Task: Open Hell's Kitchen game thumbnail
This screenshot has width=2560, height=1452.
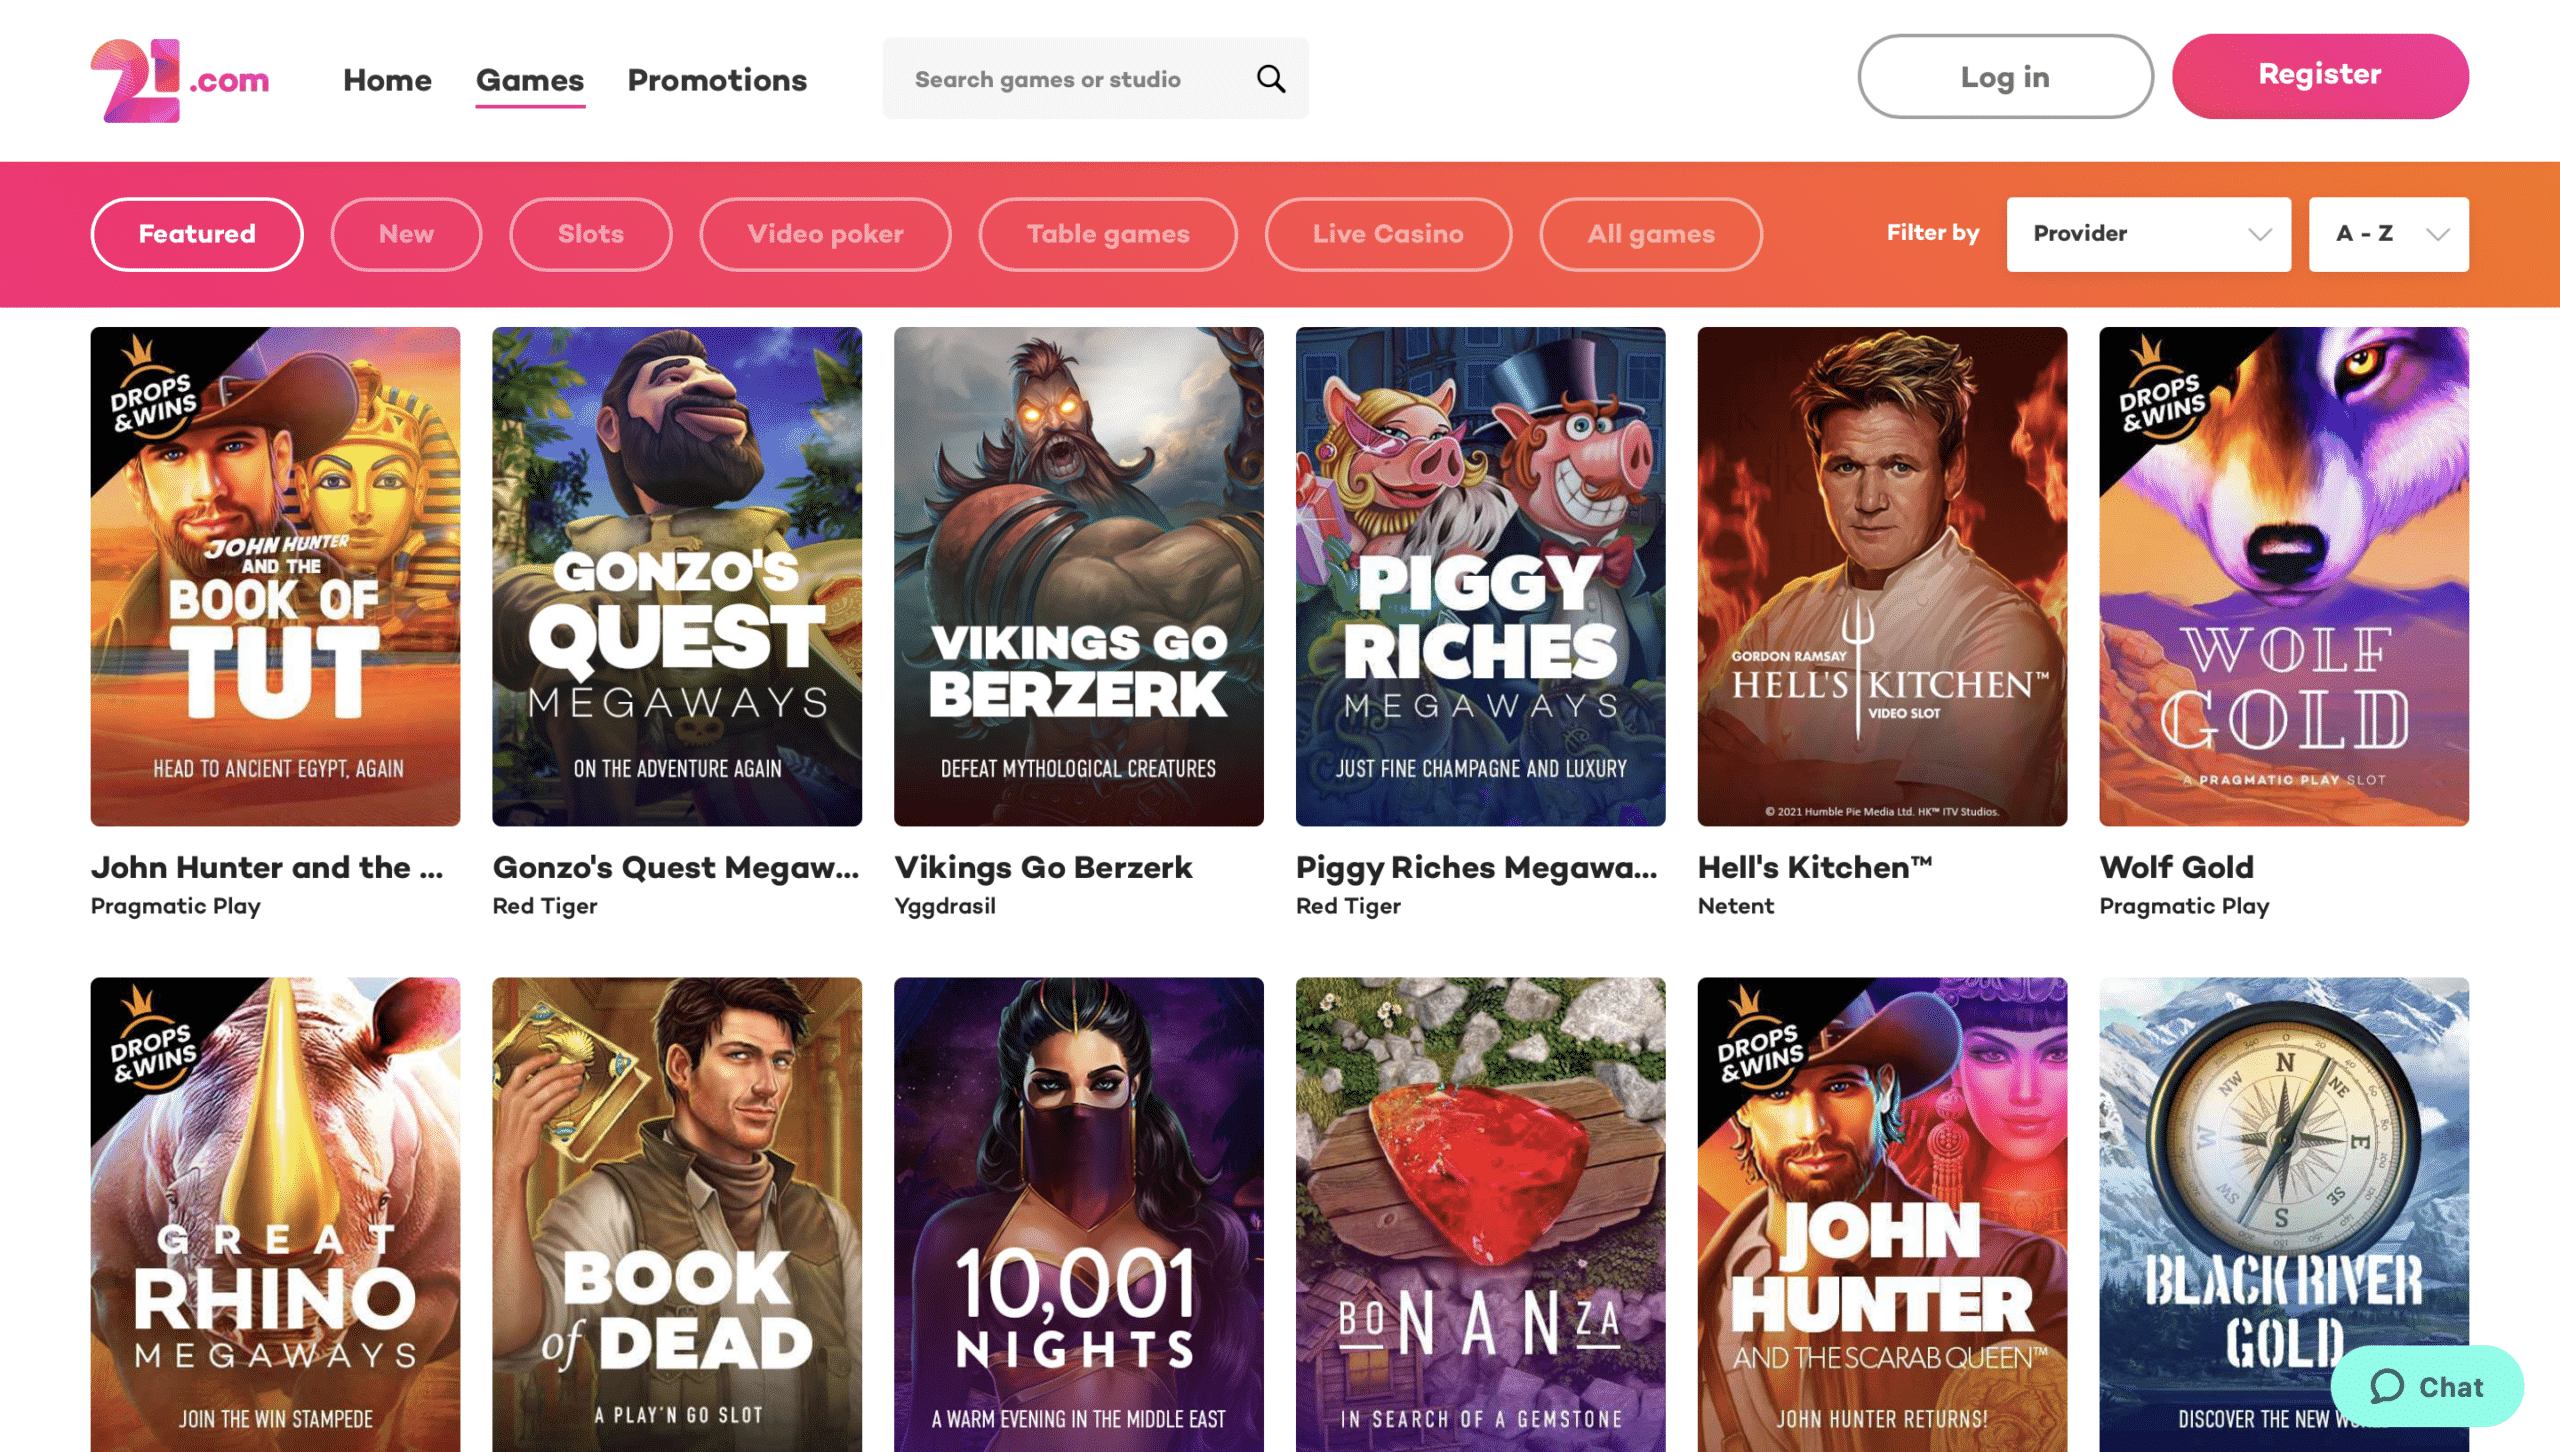Action: (x=1882, y=576)
